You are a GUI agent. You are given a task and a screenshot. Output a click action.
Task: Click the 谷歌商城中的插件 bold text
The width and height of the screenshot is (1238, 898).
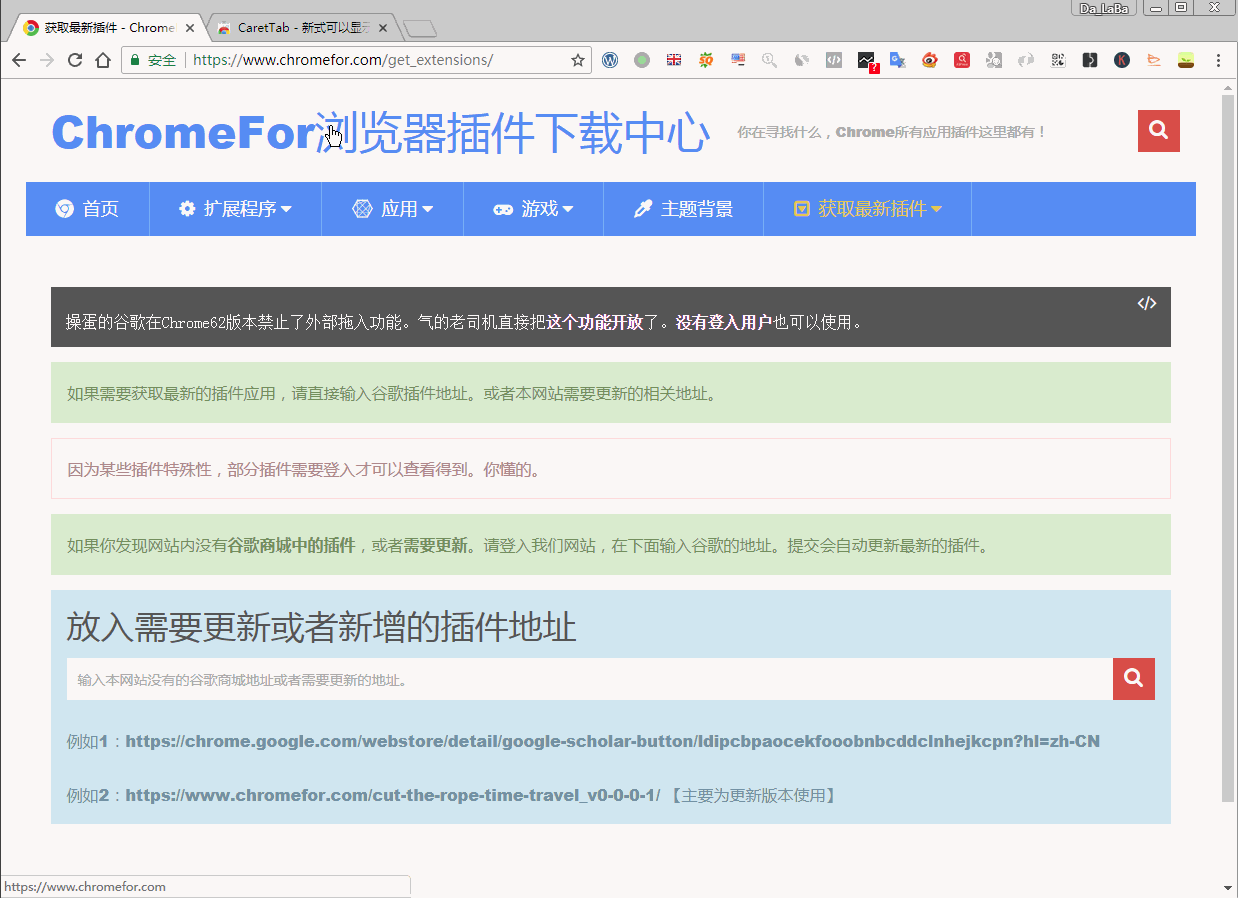291,546
